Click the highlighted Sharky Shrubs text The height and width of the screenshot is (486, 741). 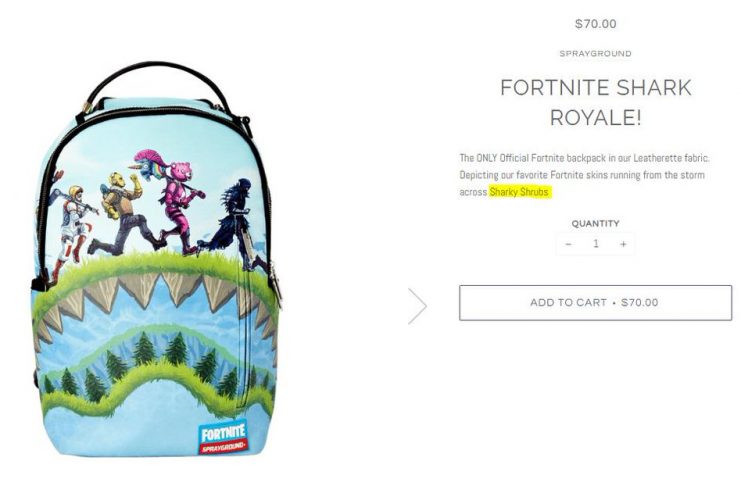[x=519, y=192]
